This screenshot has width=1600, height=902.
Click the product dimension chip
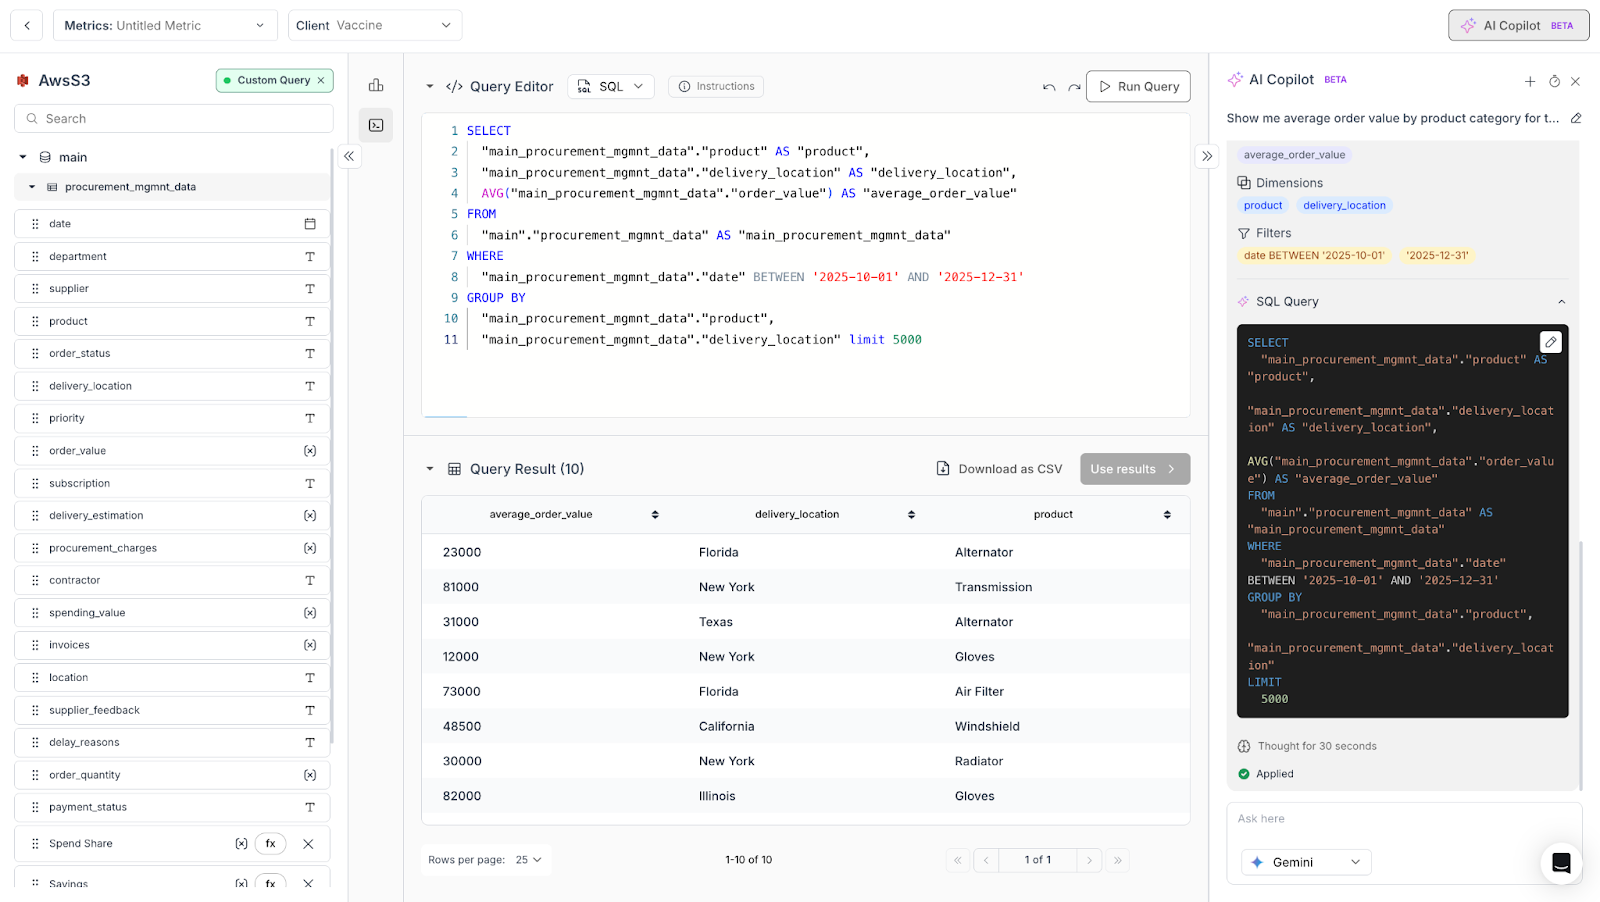1263,205
